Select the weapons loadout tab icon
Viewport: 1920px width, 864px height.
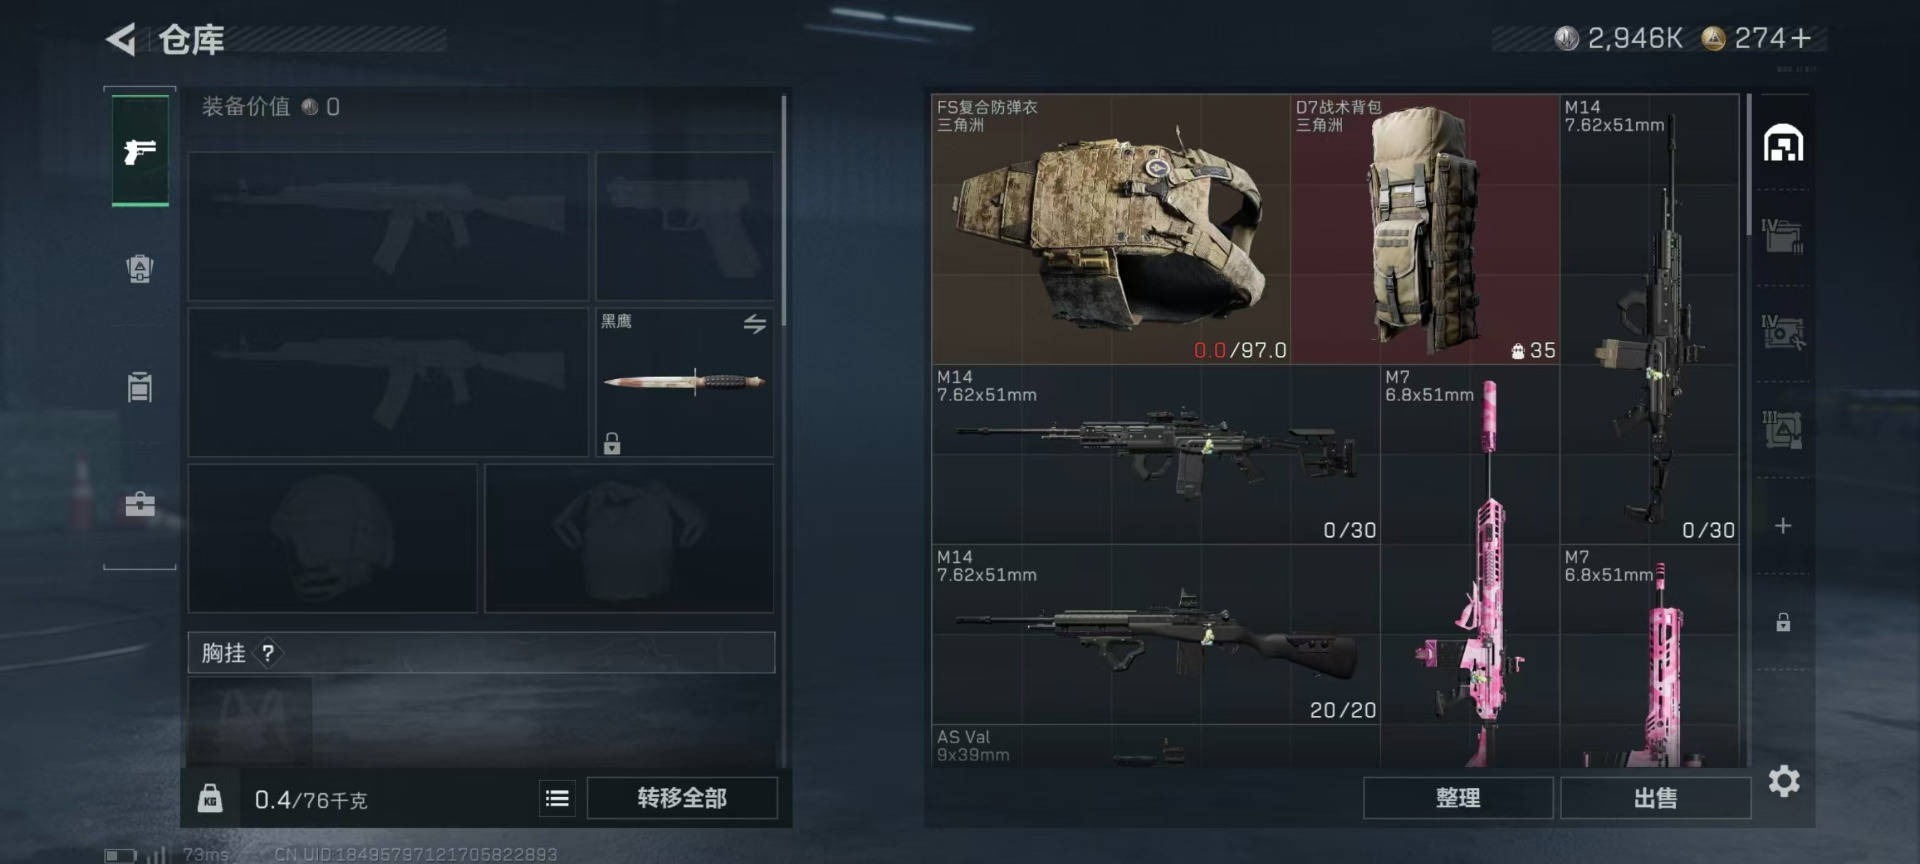(x=140, y=151)
